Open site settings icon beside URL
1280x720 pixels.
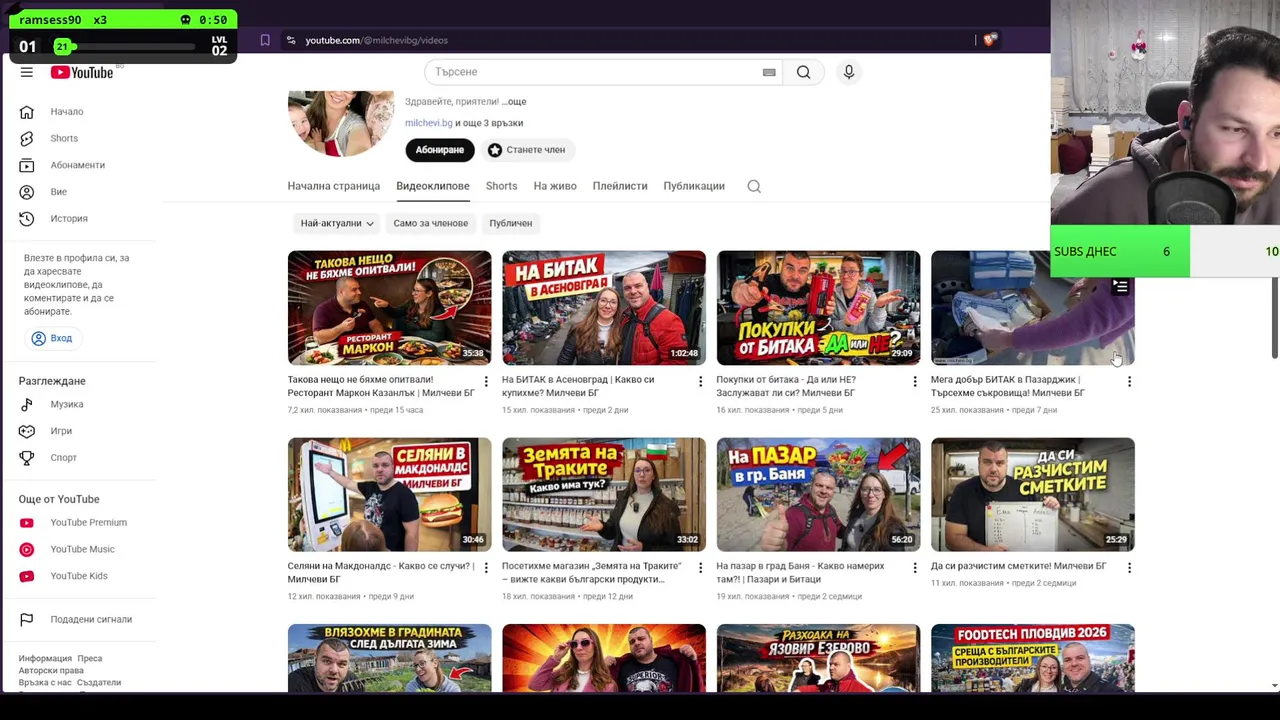pos(291,40)
